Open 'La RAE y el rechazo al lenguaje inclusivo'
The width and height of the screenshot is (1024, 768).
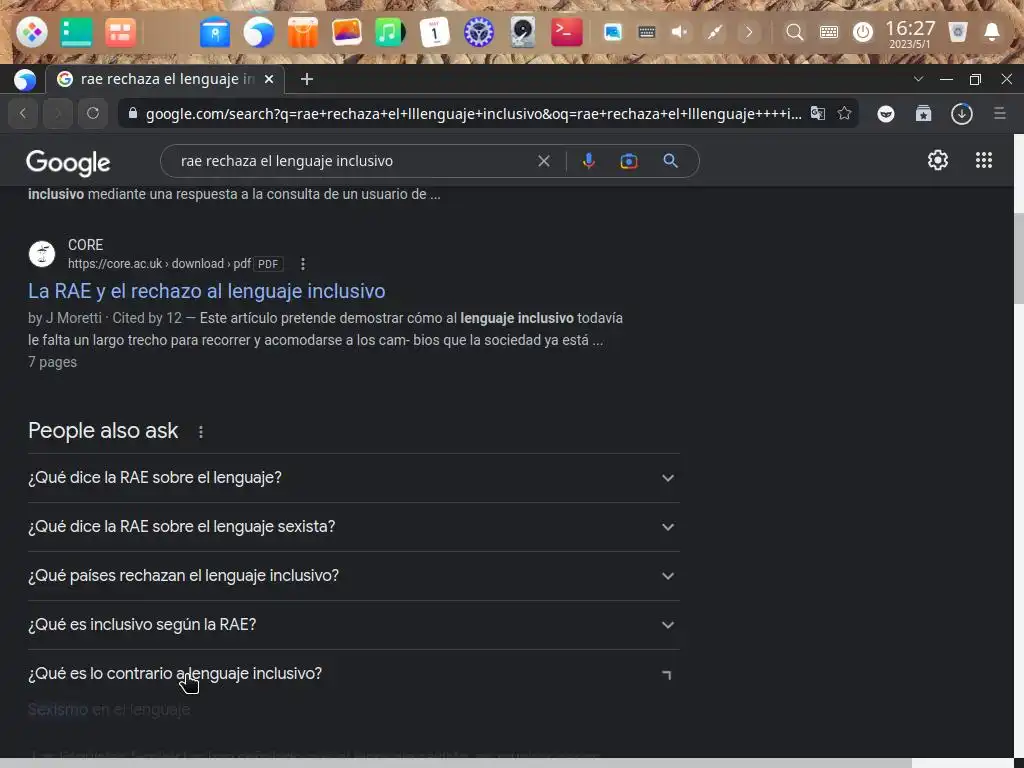click(206, 291)
